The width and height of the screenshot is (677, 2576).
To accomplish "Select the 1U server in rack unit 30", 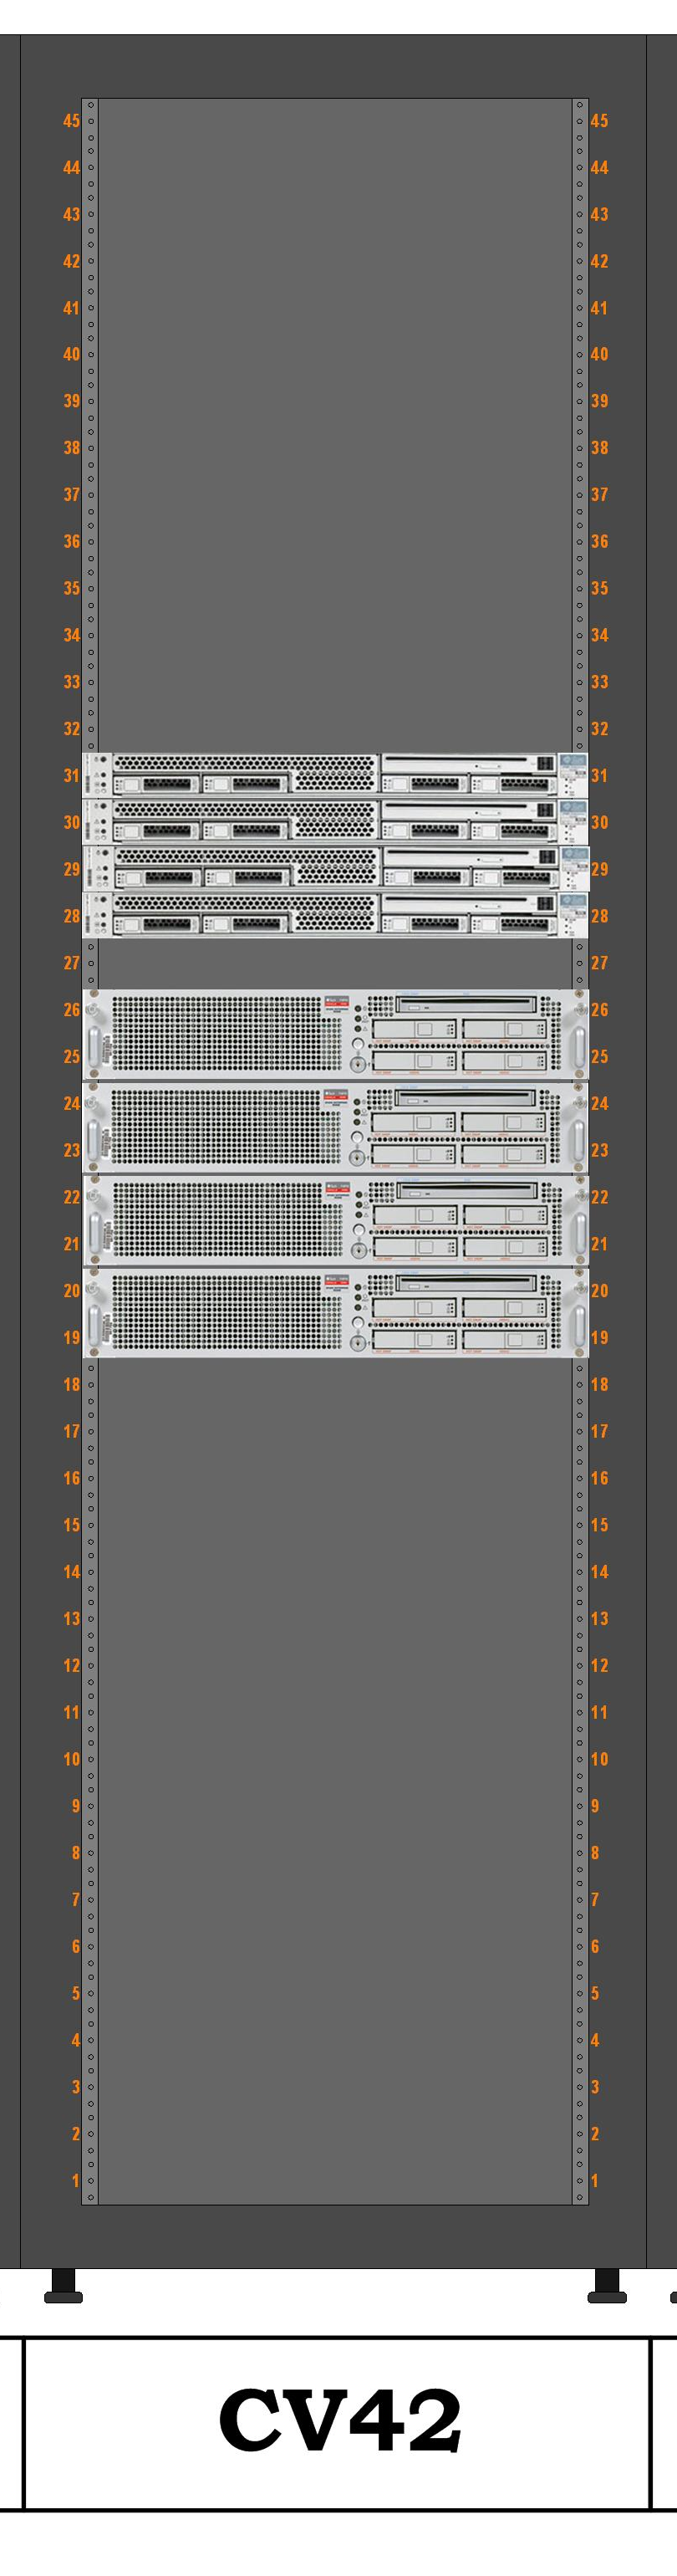I will [x=335, y=822].
